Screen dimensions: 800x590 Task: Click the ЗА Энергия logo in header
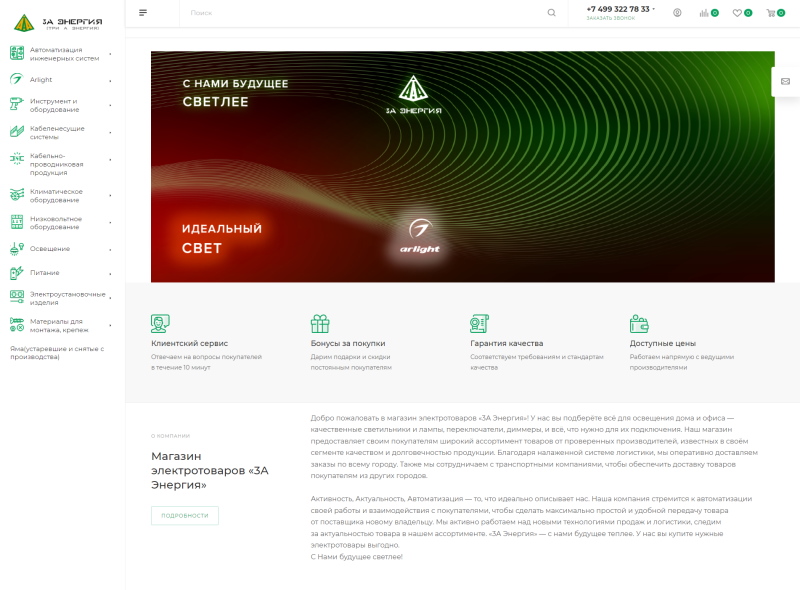coord(57,21)
